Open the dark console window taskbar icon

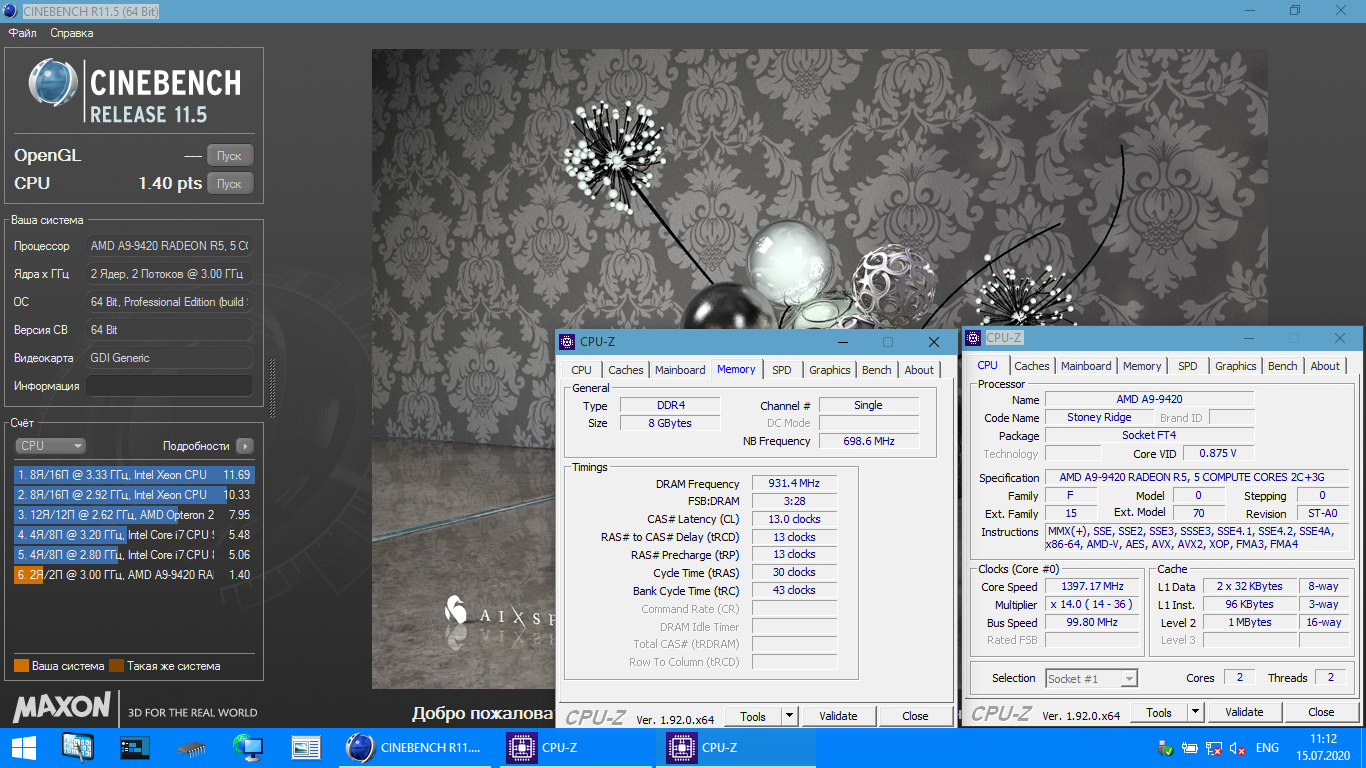134,747
